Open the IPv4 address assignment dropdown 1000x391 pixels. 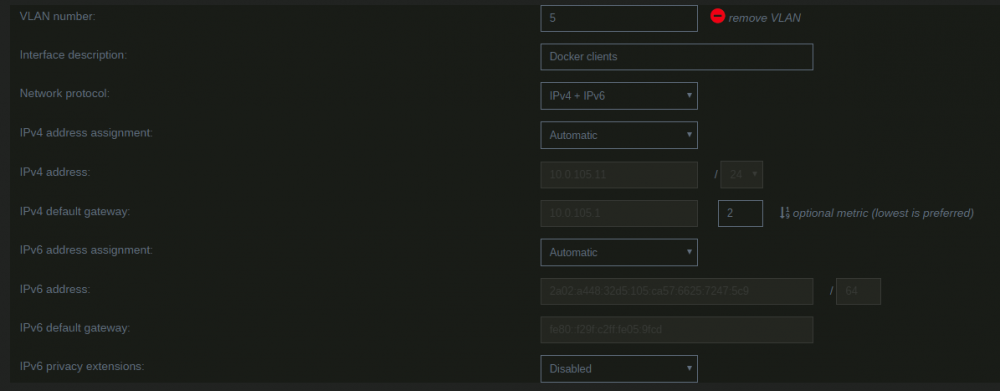619,135
